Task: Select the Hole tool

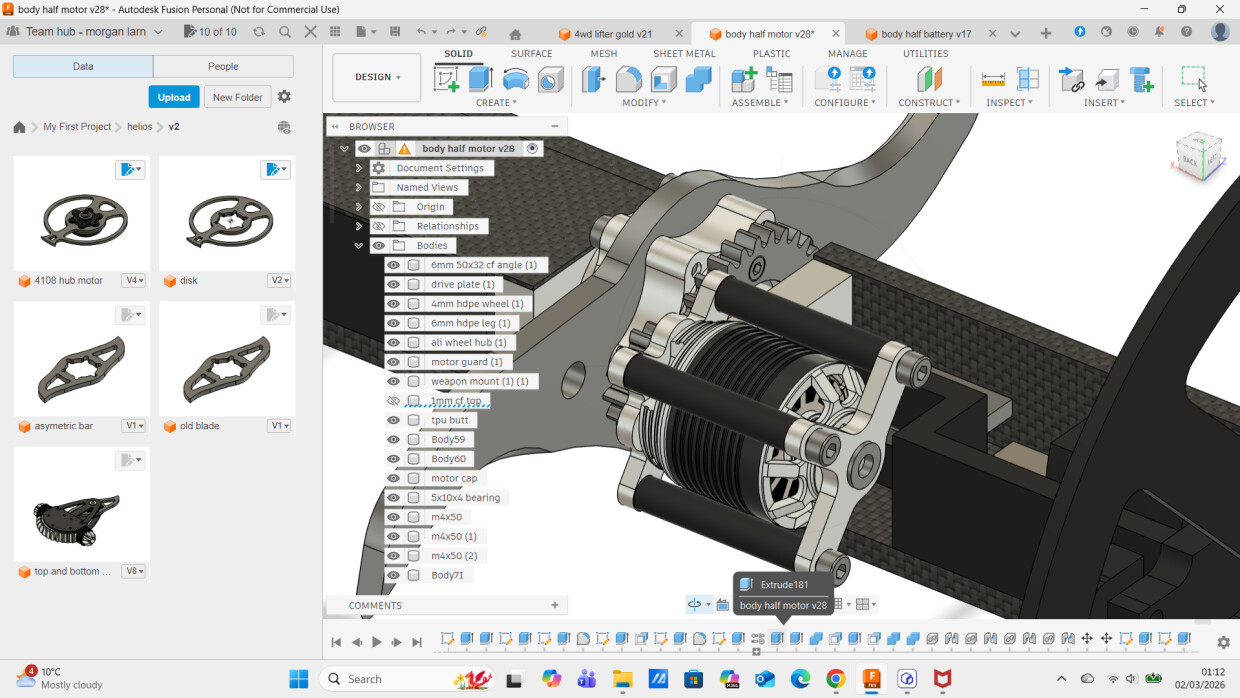Action: click(x=551, y=79)
